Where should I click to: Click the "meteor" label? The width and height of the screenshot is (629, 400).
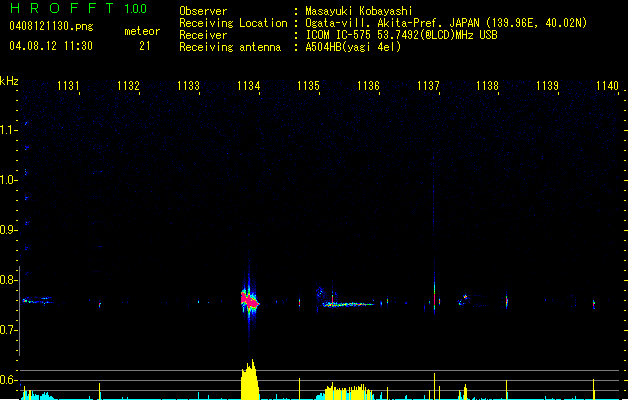pos(142,31)
